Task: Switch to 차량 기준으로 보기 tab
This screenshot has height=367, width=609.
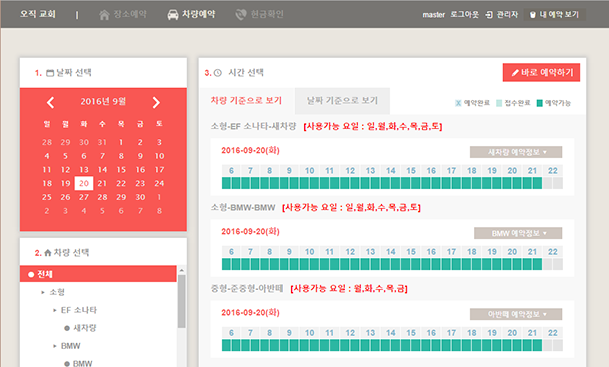Action: coord(246,101)
